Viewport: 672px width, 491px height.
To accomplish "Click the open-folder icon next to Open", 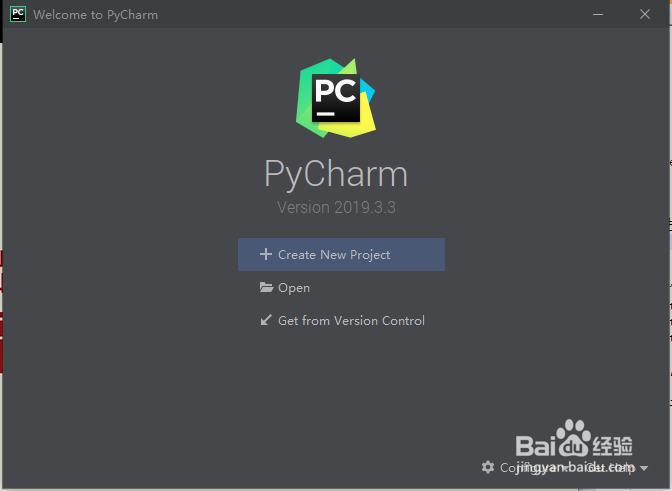I will click(x=266, y=287).
